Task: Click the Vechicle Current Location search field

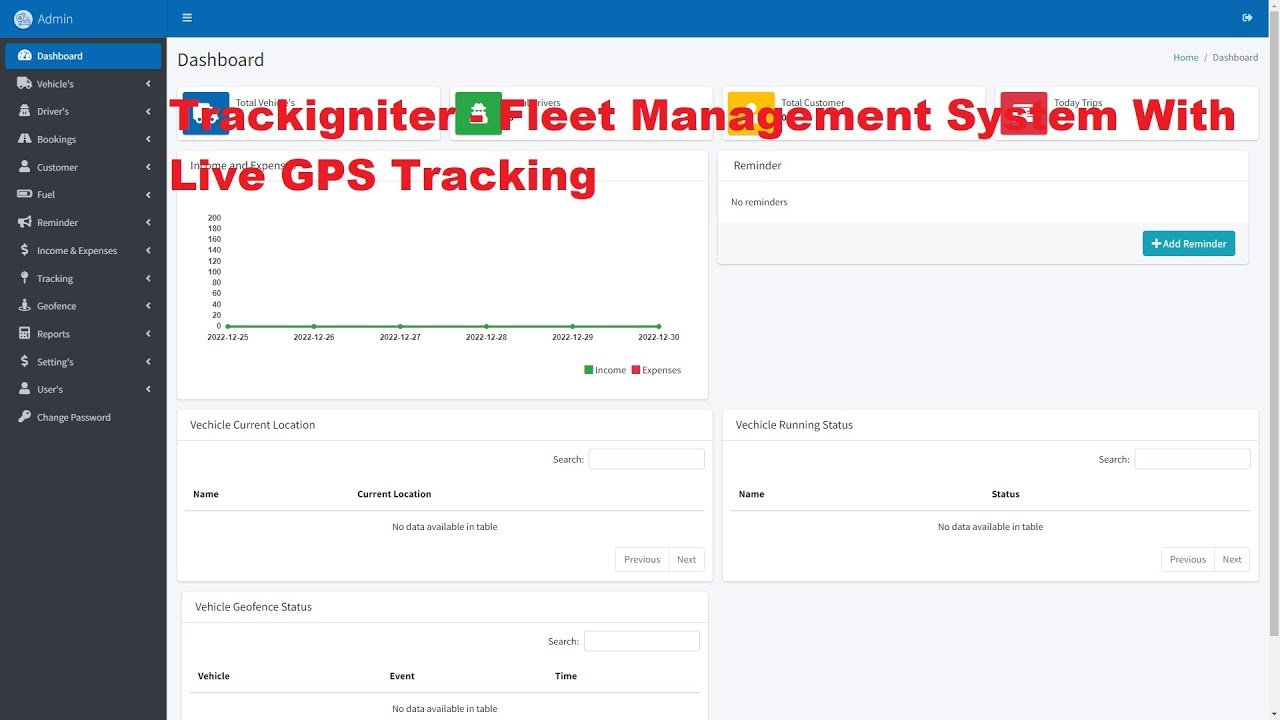Action: tap(646, 459)
